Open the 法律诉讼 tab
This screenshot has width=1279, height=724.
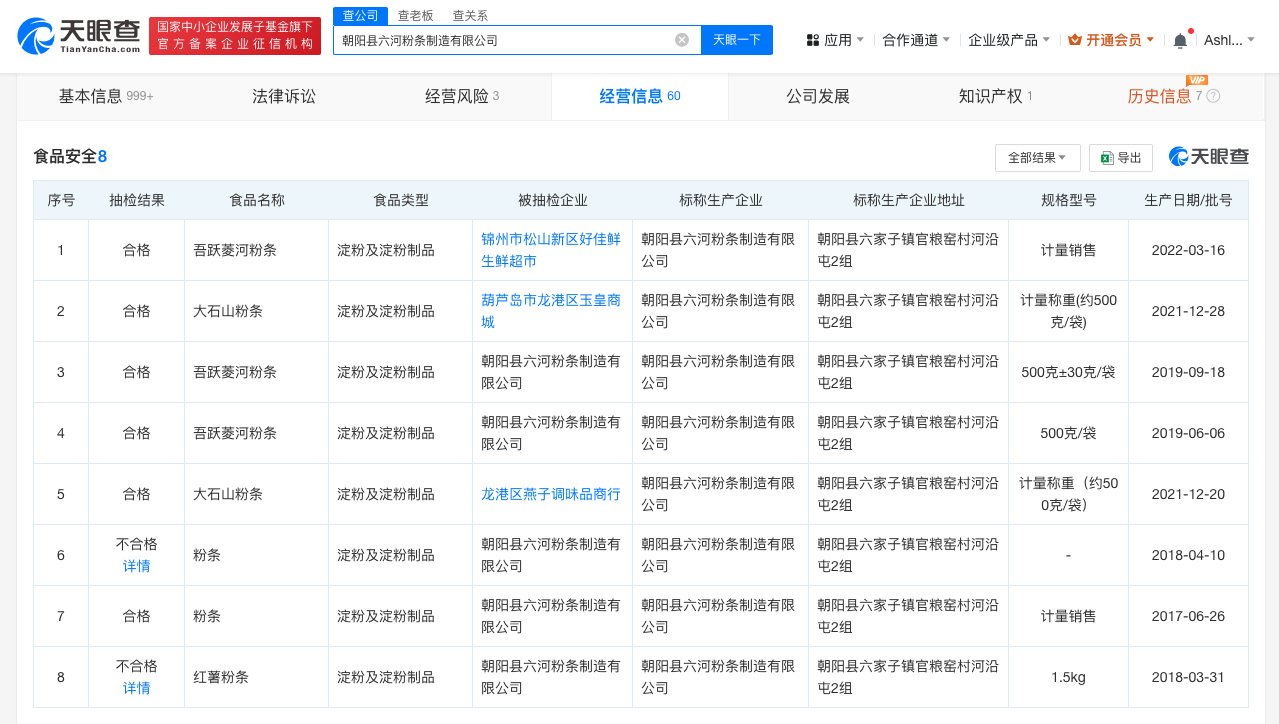click(284, 96)
